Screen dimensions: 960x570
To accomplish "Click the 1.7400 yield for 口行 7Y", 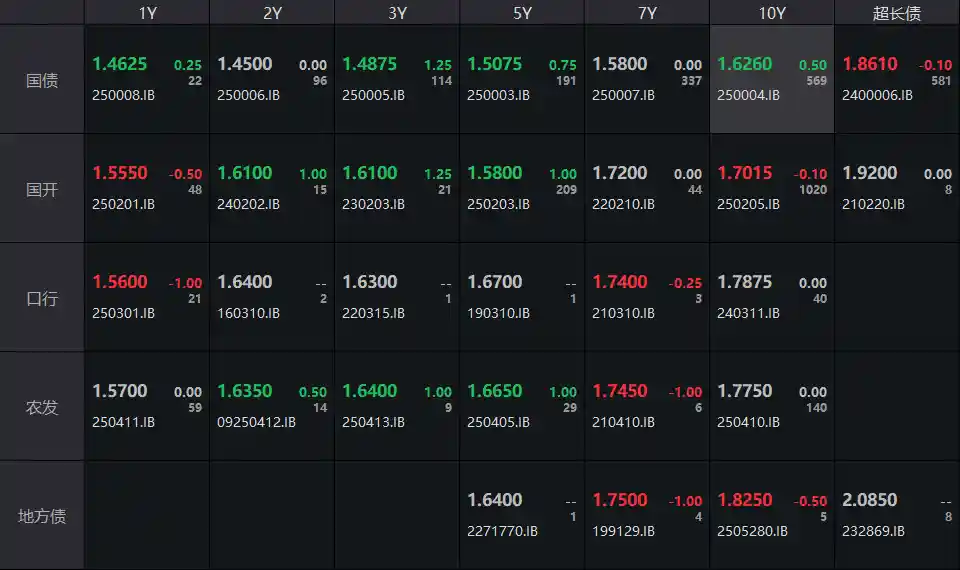I will [x=620, y=282].
